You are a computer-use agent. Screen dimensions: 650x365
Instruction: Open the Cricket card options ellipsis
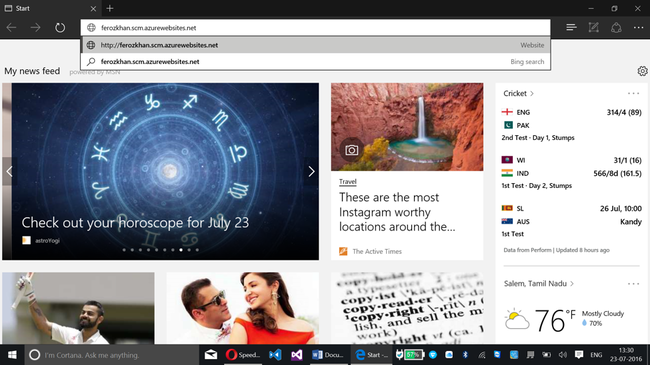pyautogui.click(x=633, y=93)
